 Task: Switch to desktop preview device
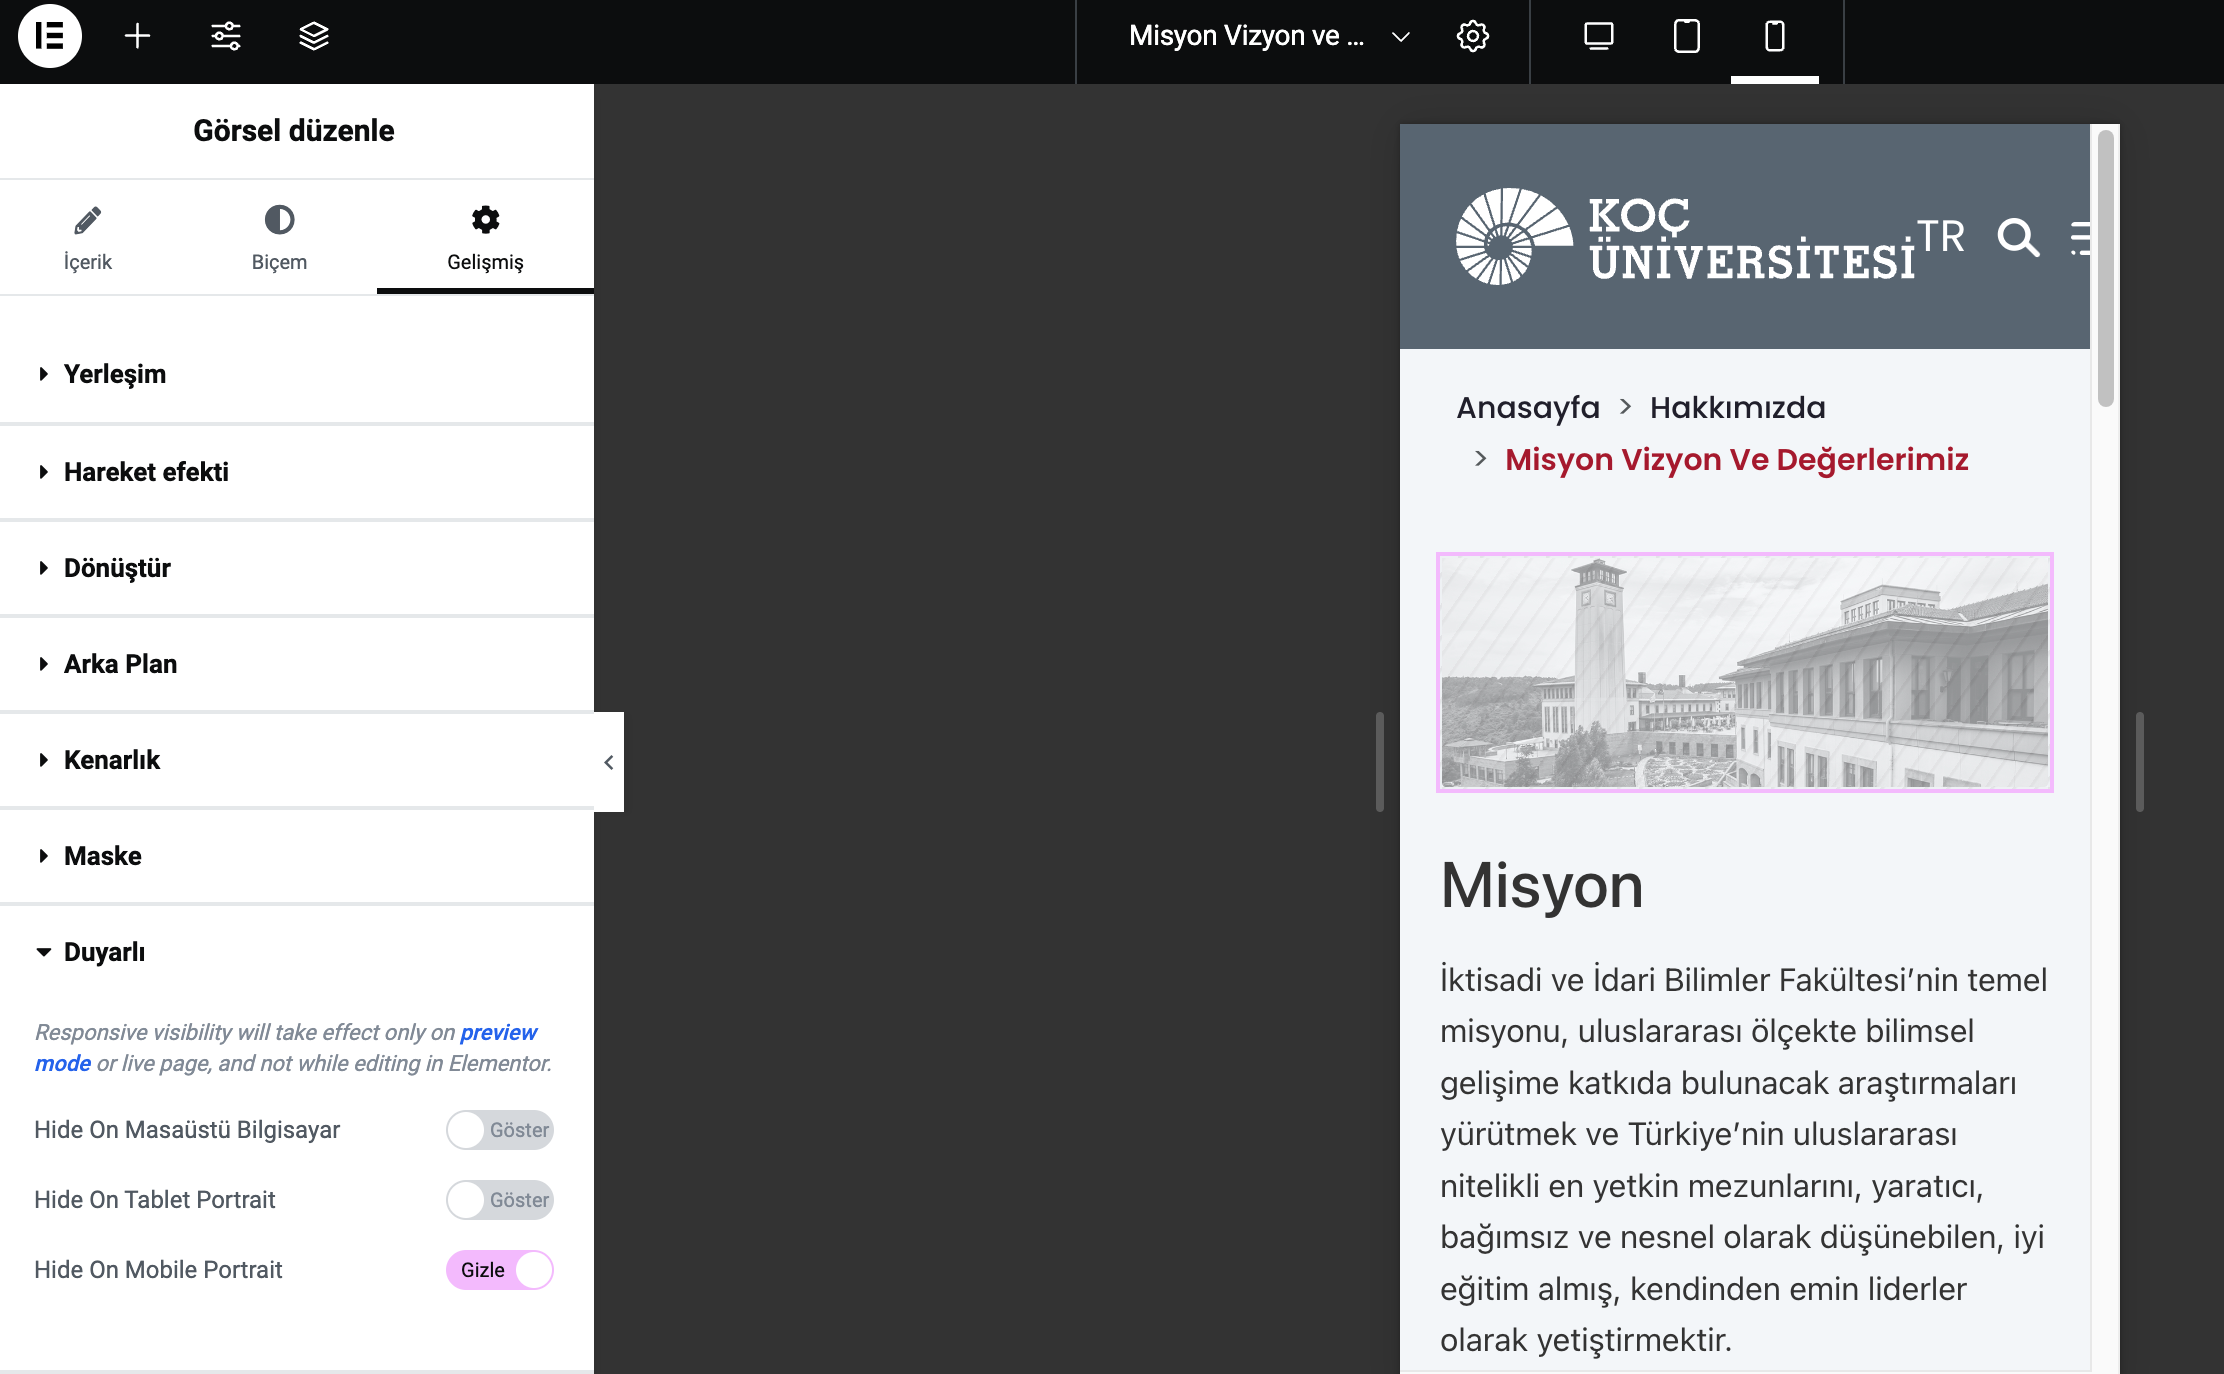[1598, 36]
